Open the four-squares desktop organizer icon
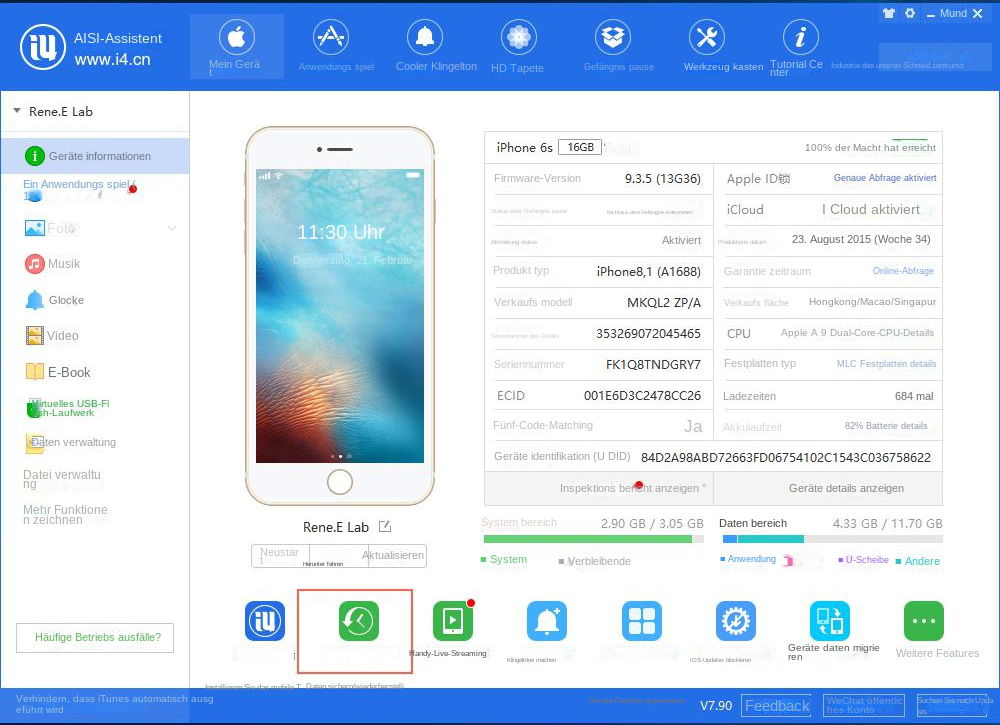 [x=642, y=620]
